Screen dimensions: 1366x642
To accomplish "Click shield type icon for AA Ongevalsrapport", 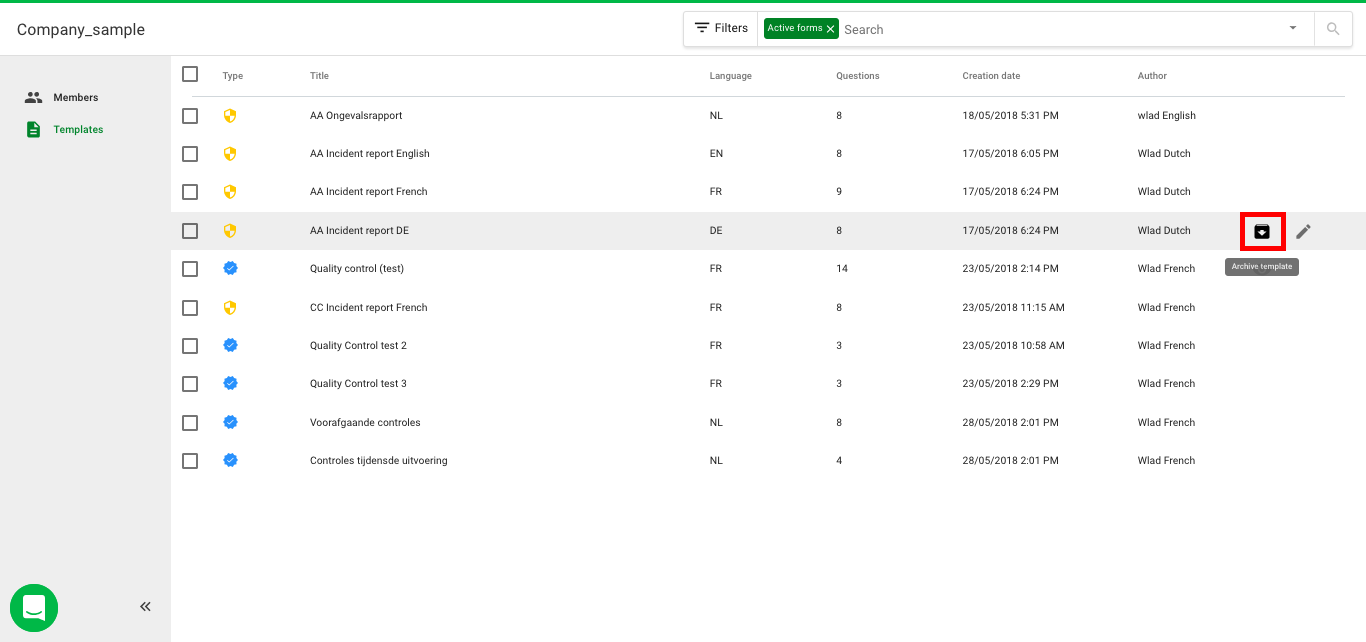I will (x=230, y=116).
